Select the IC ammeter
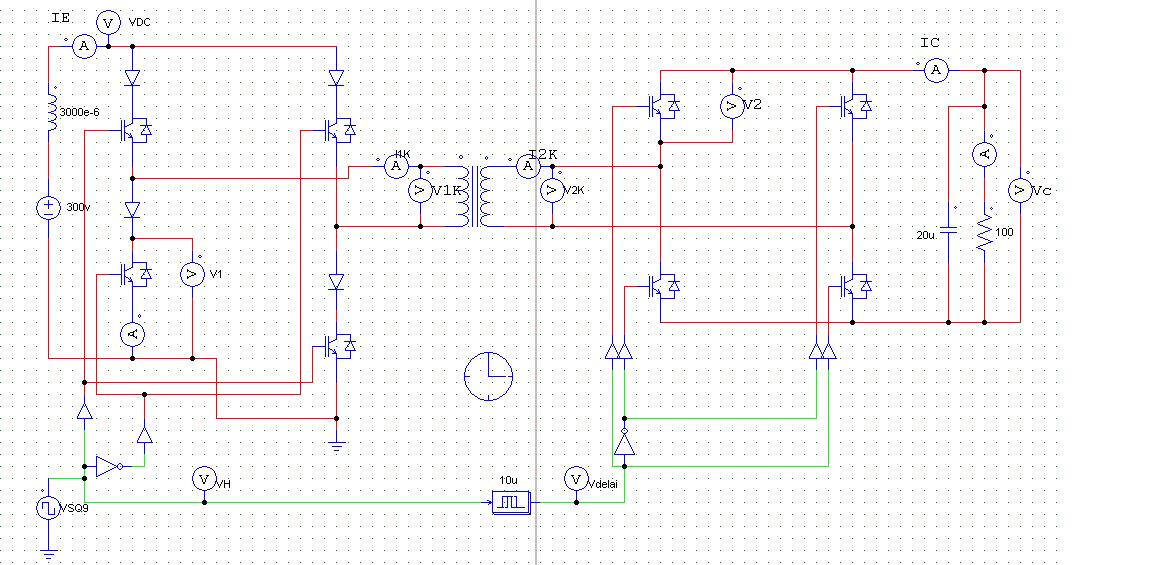Screen dimensions: 1156x565 tap(936, 70)
